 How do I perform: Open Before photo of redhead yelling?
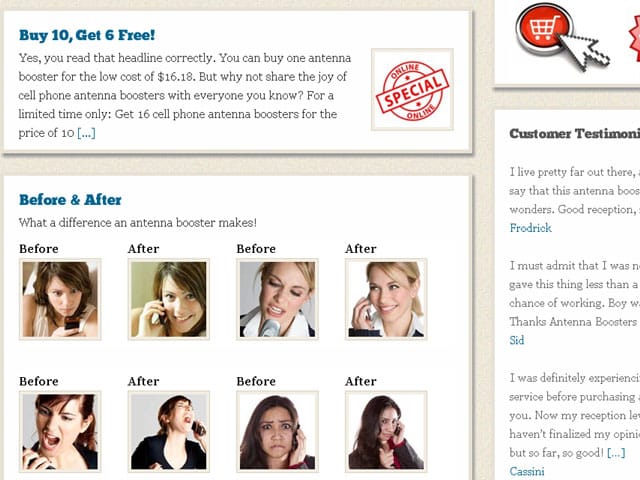[60, 432]
